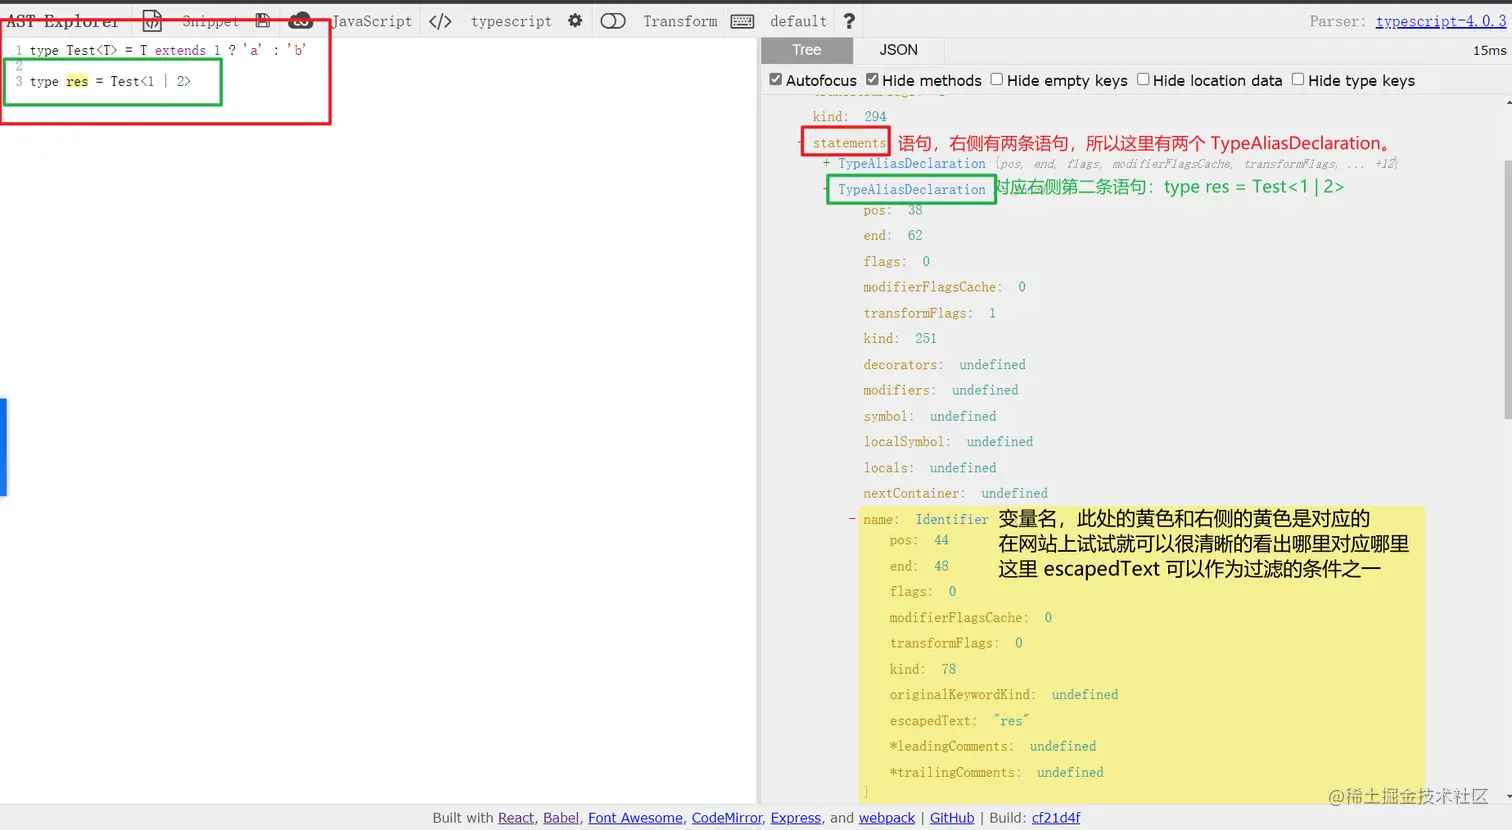Expand the collapsed TypeAliasDeclaration with the plus
Viewport: 1512px width, 830px height.
click(x=826, y=163)
